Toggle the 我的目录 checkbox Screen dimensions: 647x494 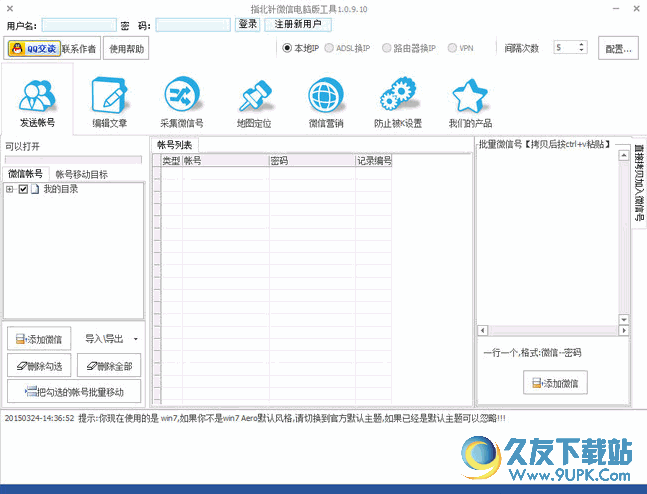point(23,189)
